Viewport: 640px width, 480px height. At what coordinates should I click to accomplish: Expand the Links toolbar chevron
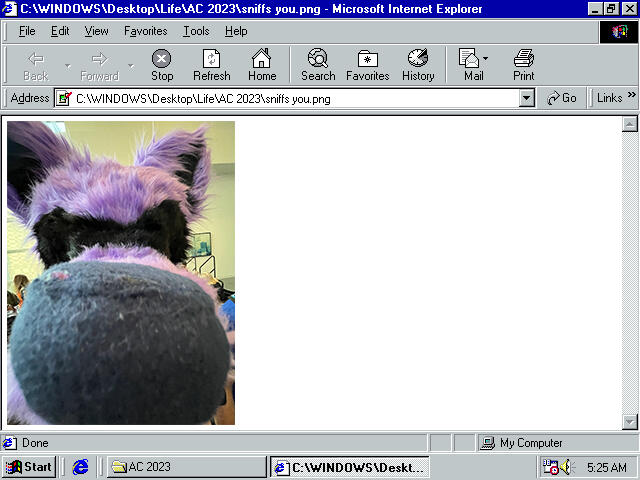(x=631, y=97)
